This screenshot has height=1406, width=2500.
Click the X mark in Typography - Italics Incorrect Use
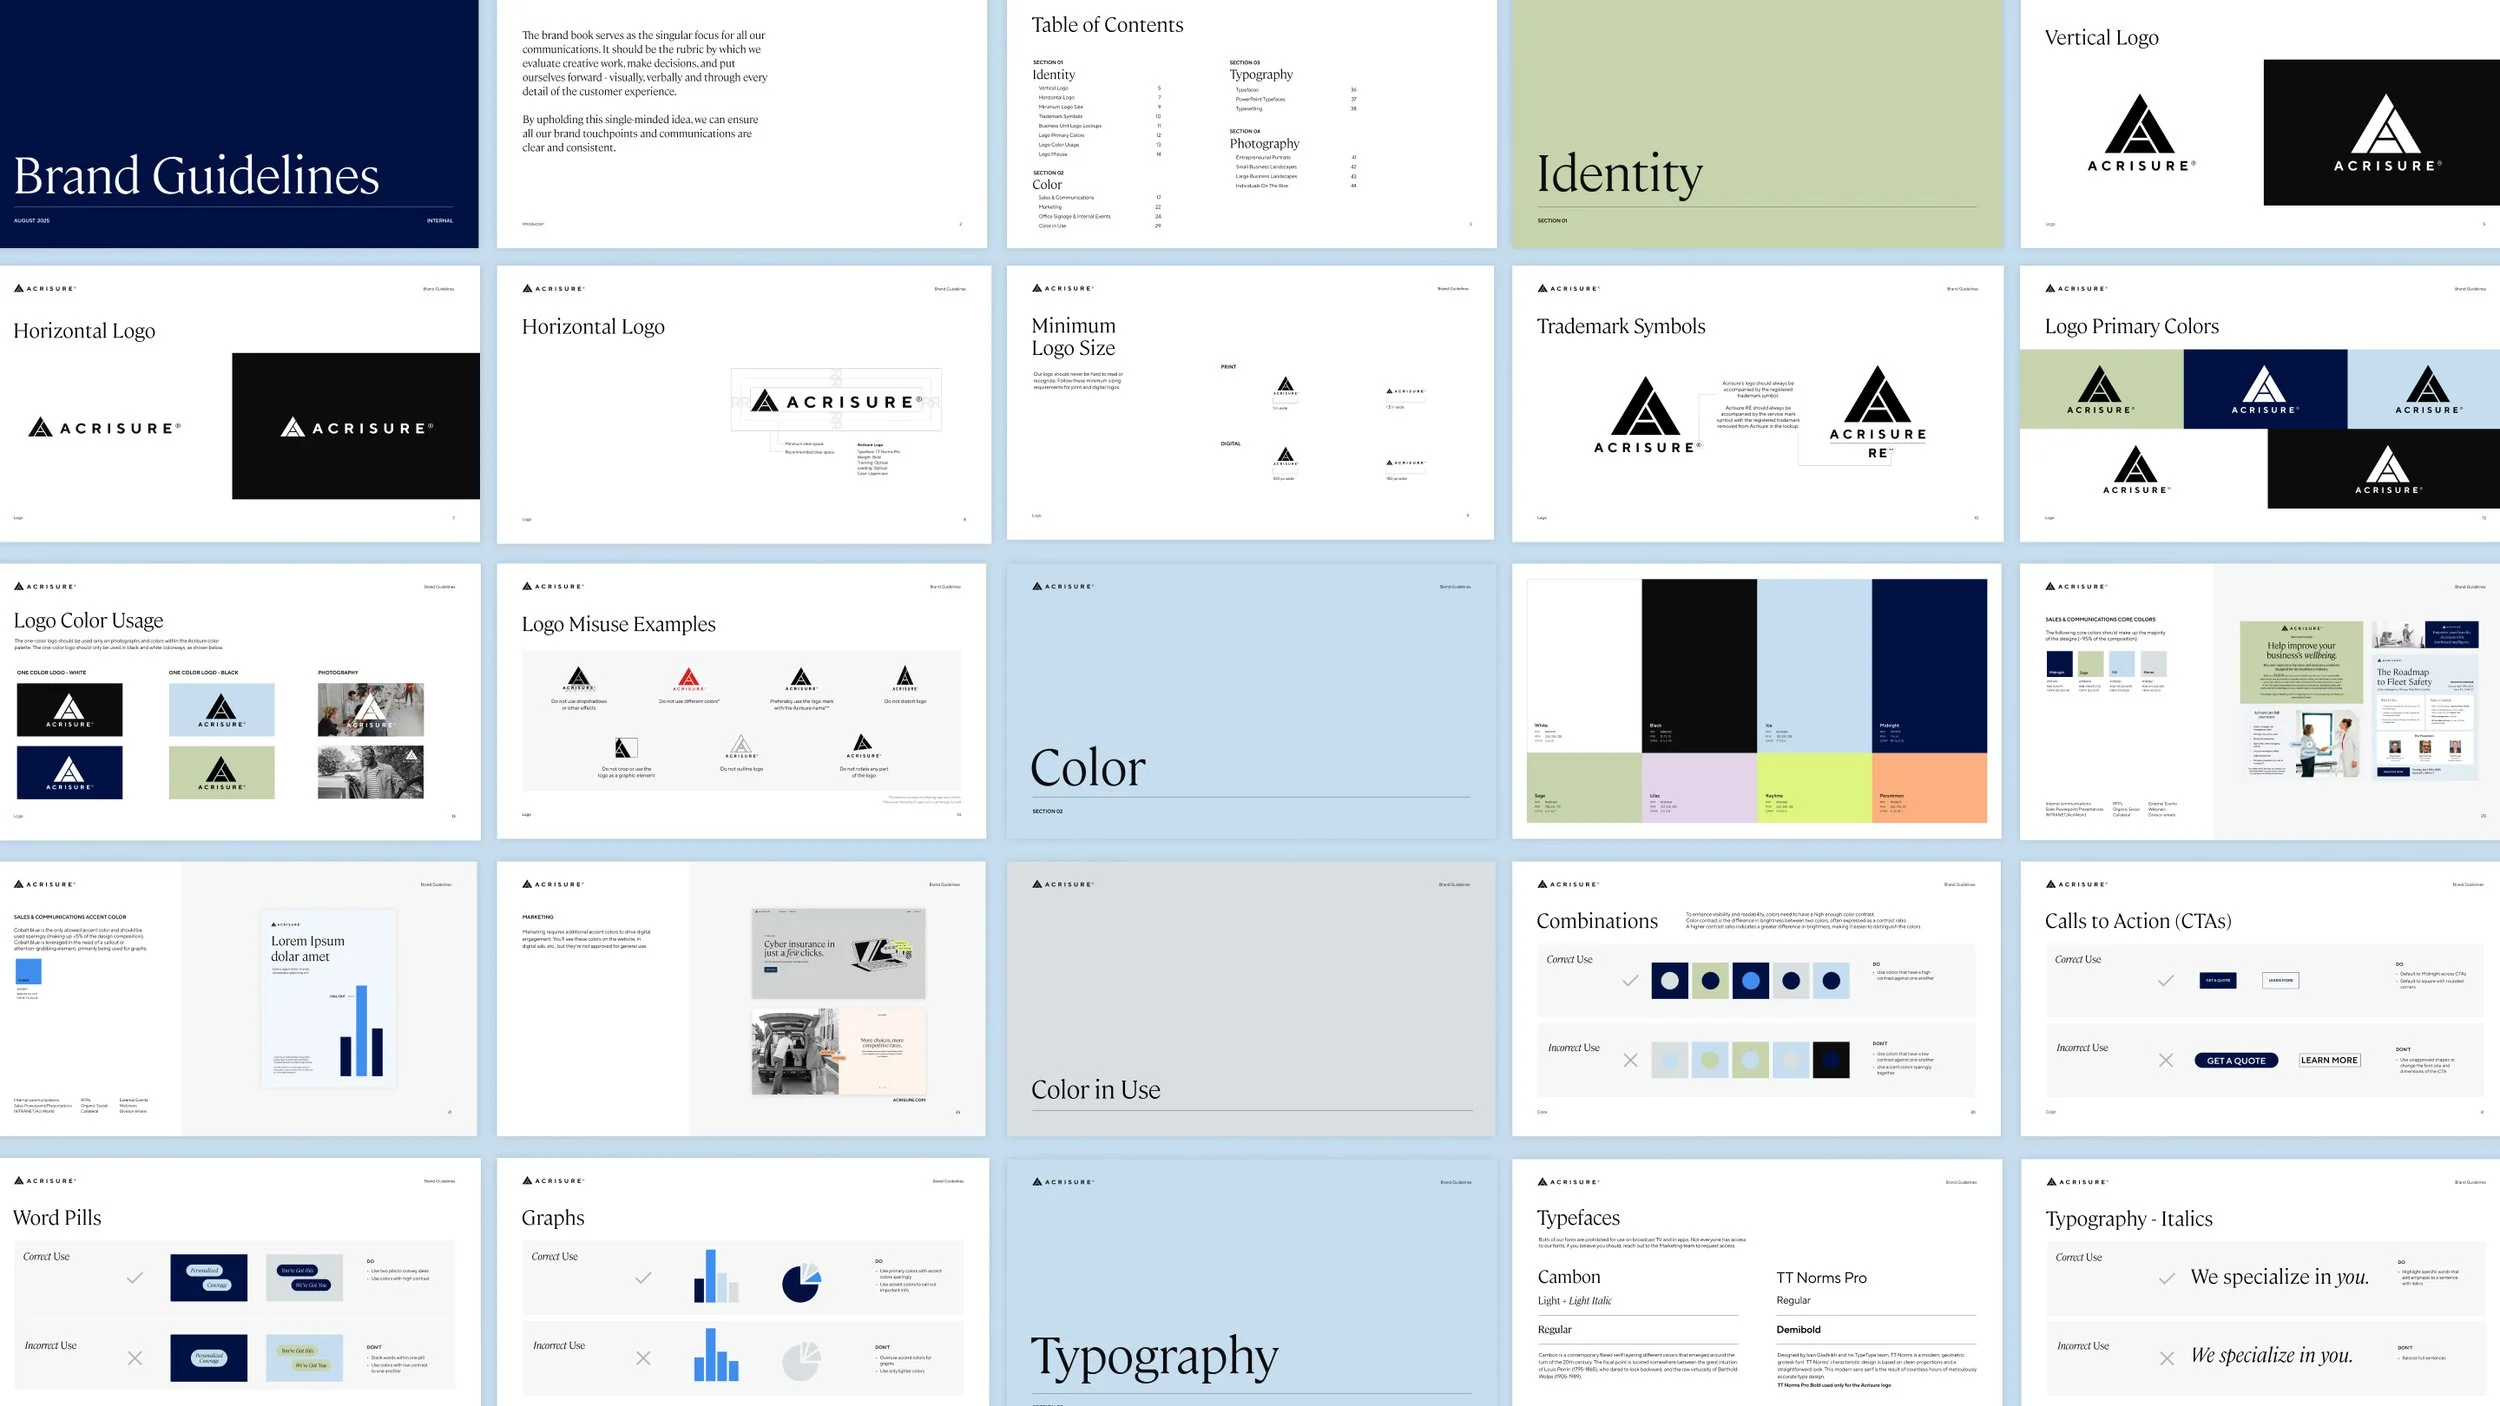(x=2167, y=1358)
